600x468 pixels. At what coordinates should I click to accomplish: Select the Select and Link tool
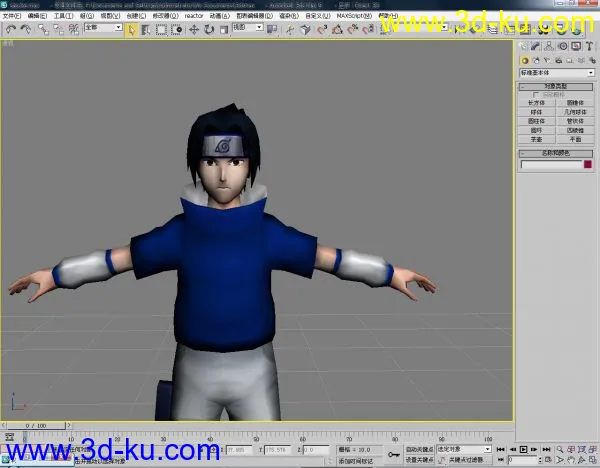pyautogui.click(x=43, y=29)
